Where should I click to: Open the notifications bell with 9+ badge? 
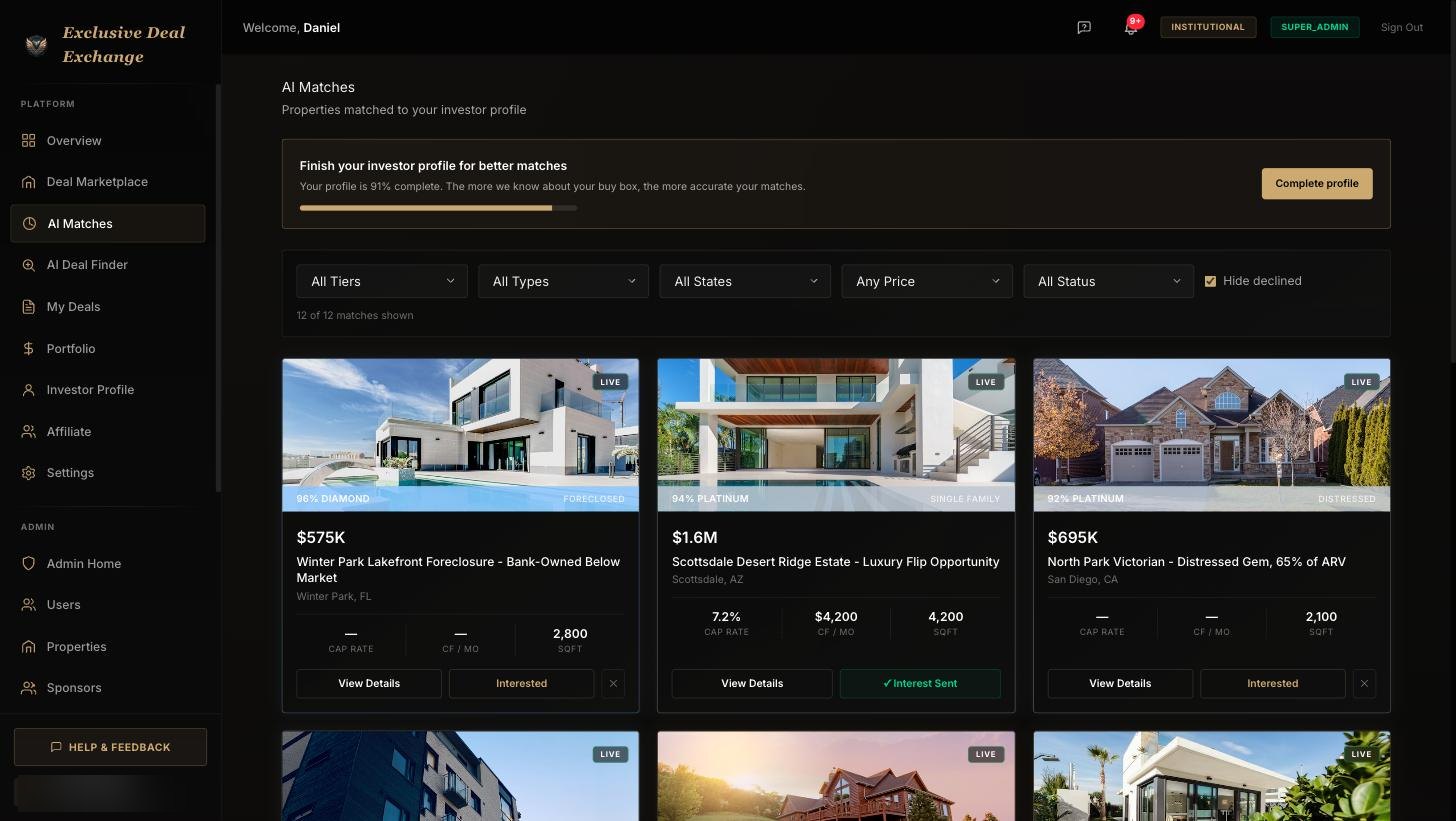(1131, 28)
